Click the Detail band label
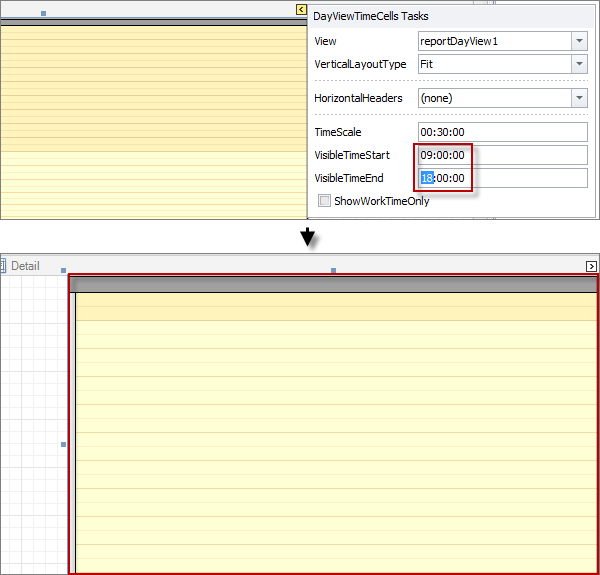The height and width of the screenshot is (575, 600). (x=25, y=266)
